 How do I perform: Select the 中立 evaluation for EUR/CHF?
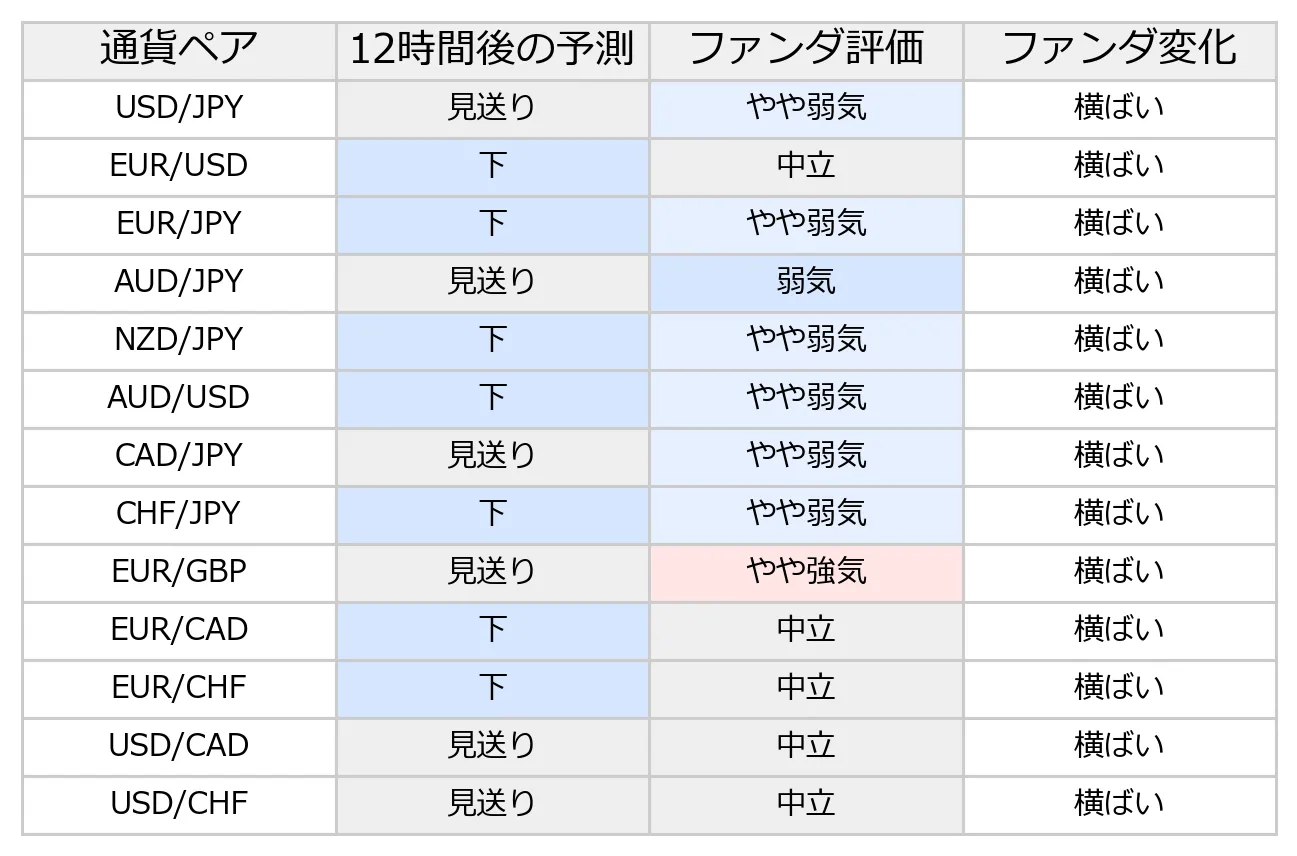[806, 688]
